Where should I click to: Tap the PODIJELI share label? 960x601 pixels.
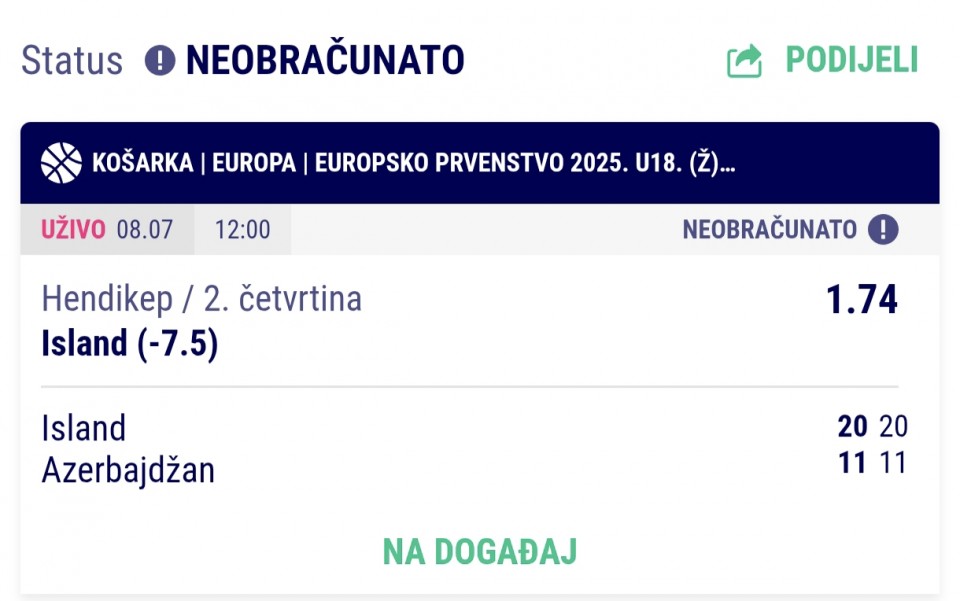852,60
